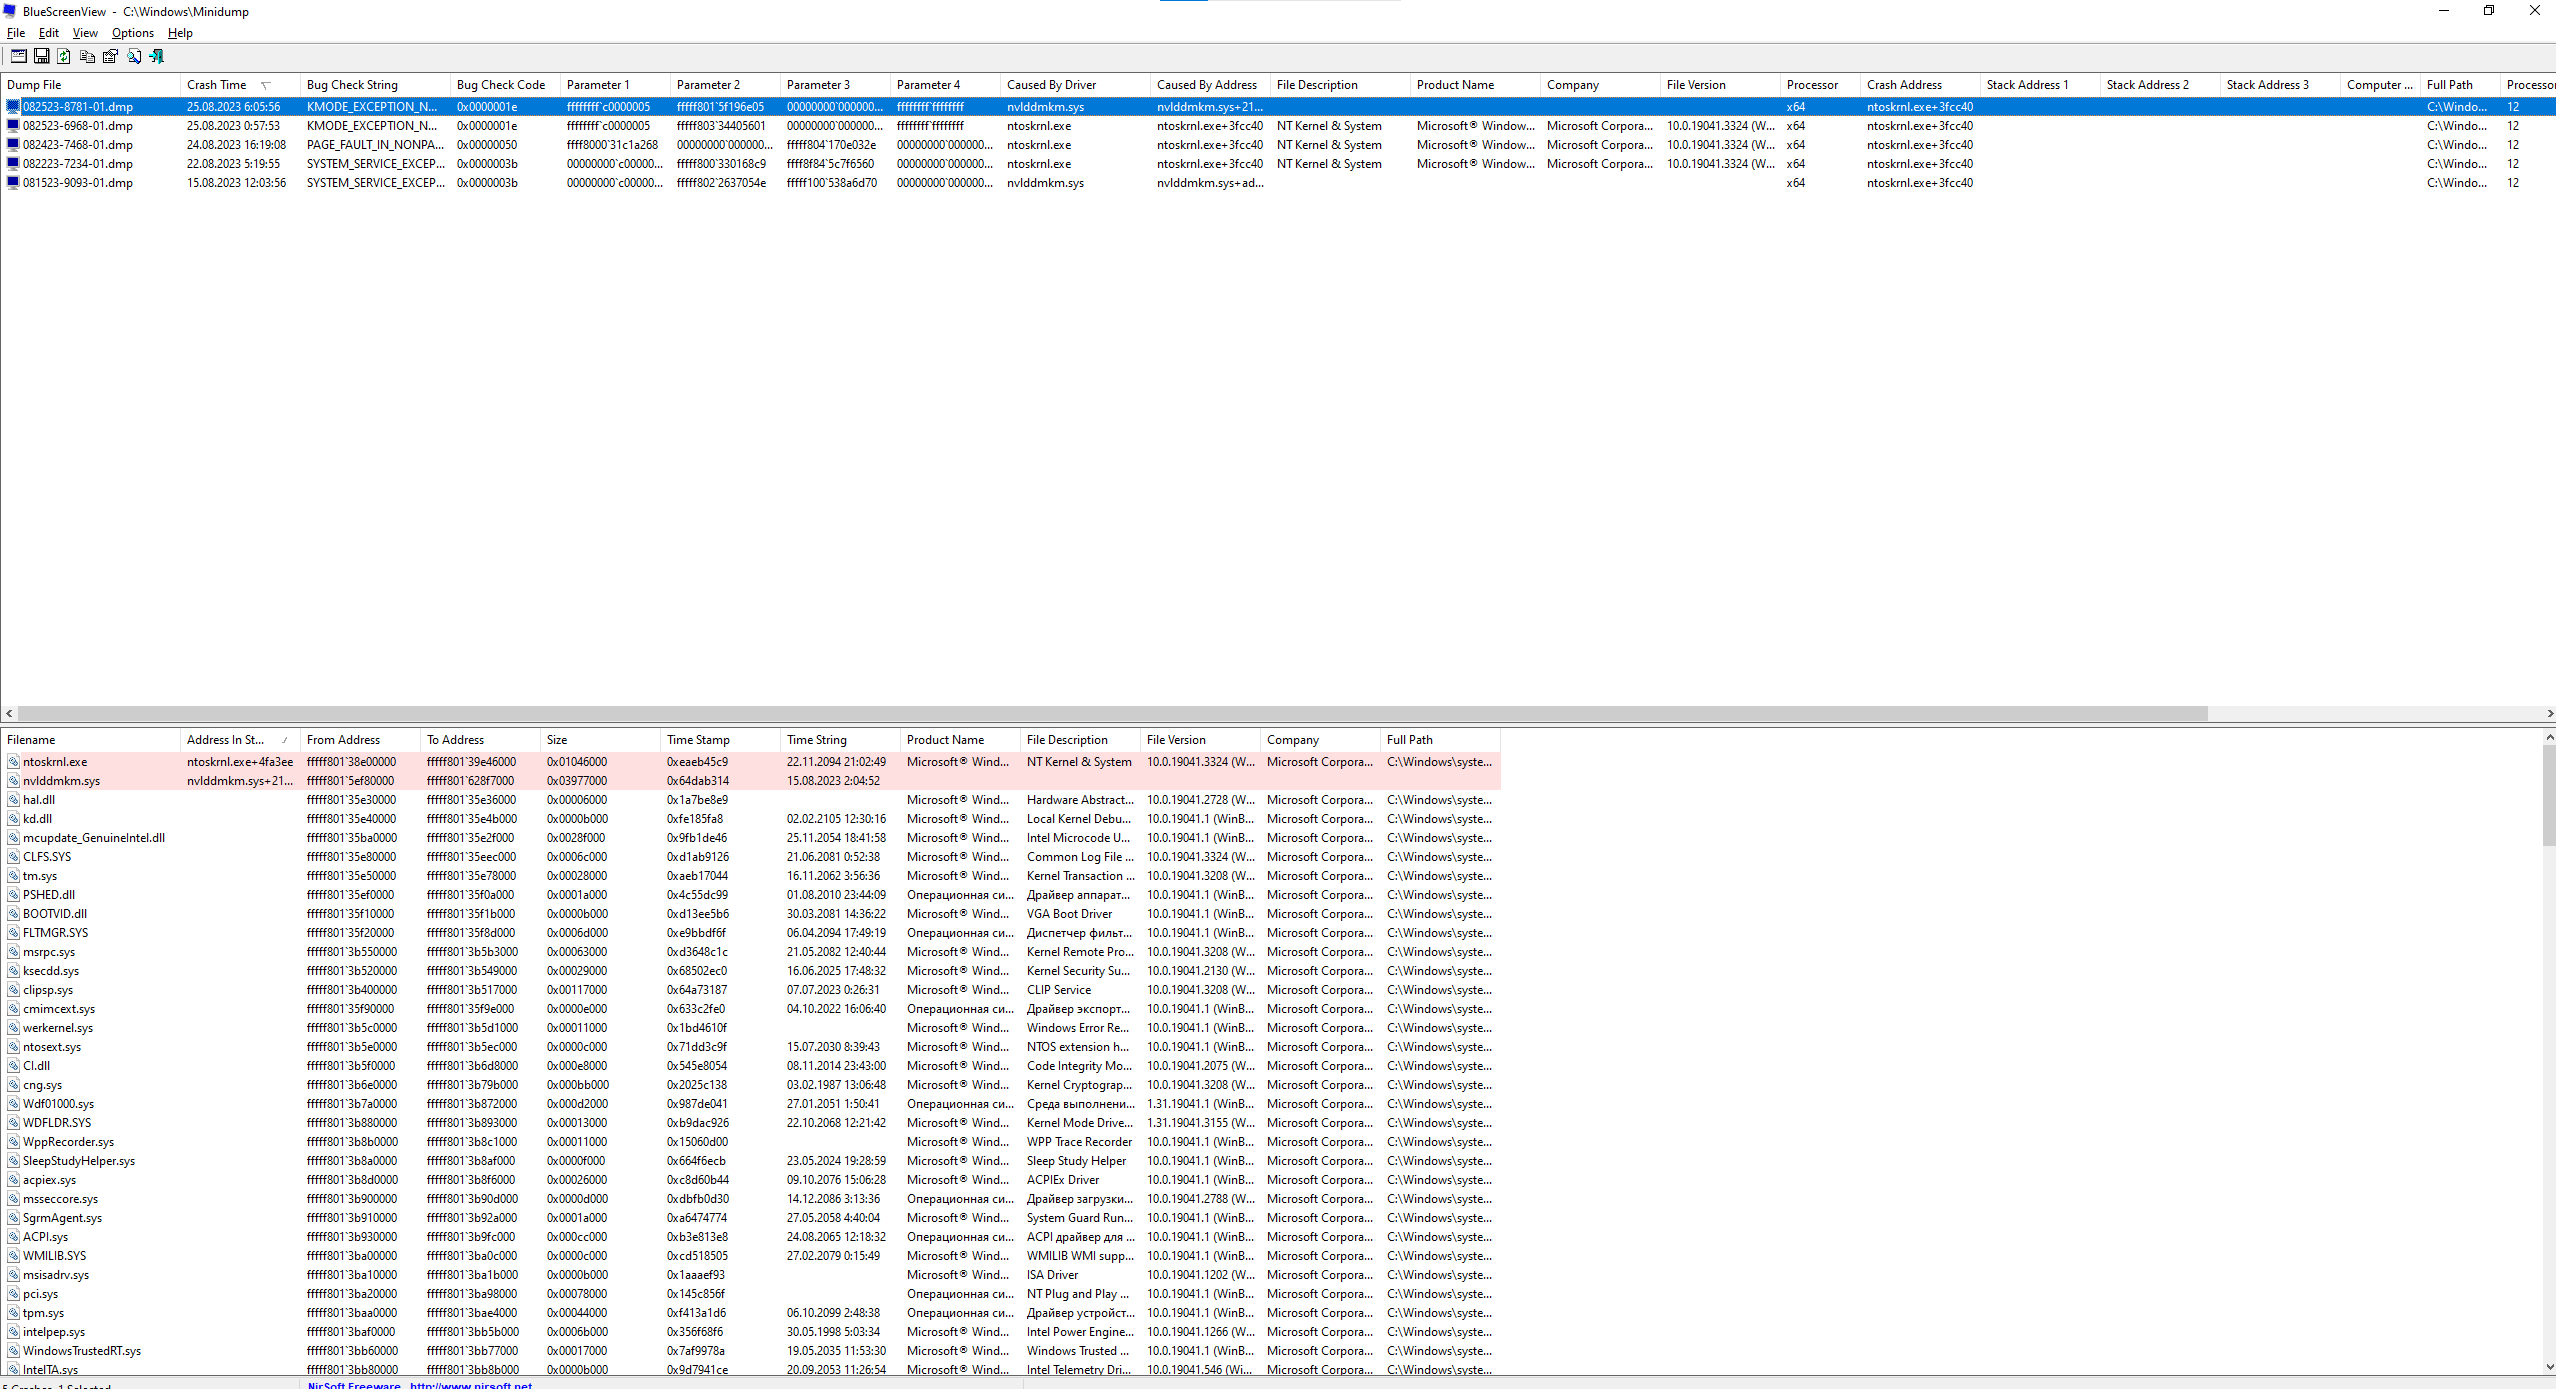Click the BlueScreenView application icon
This screenshot has width=2556, height=1389.
coord(12,10)
